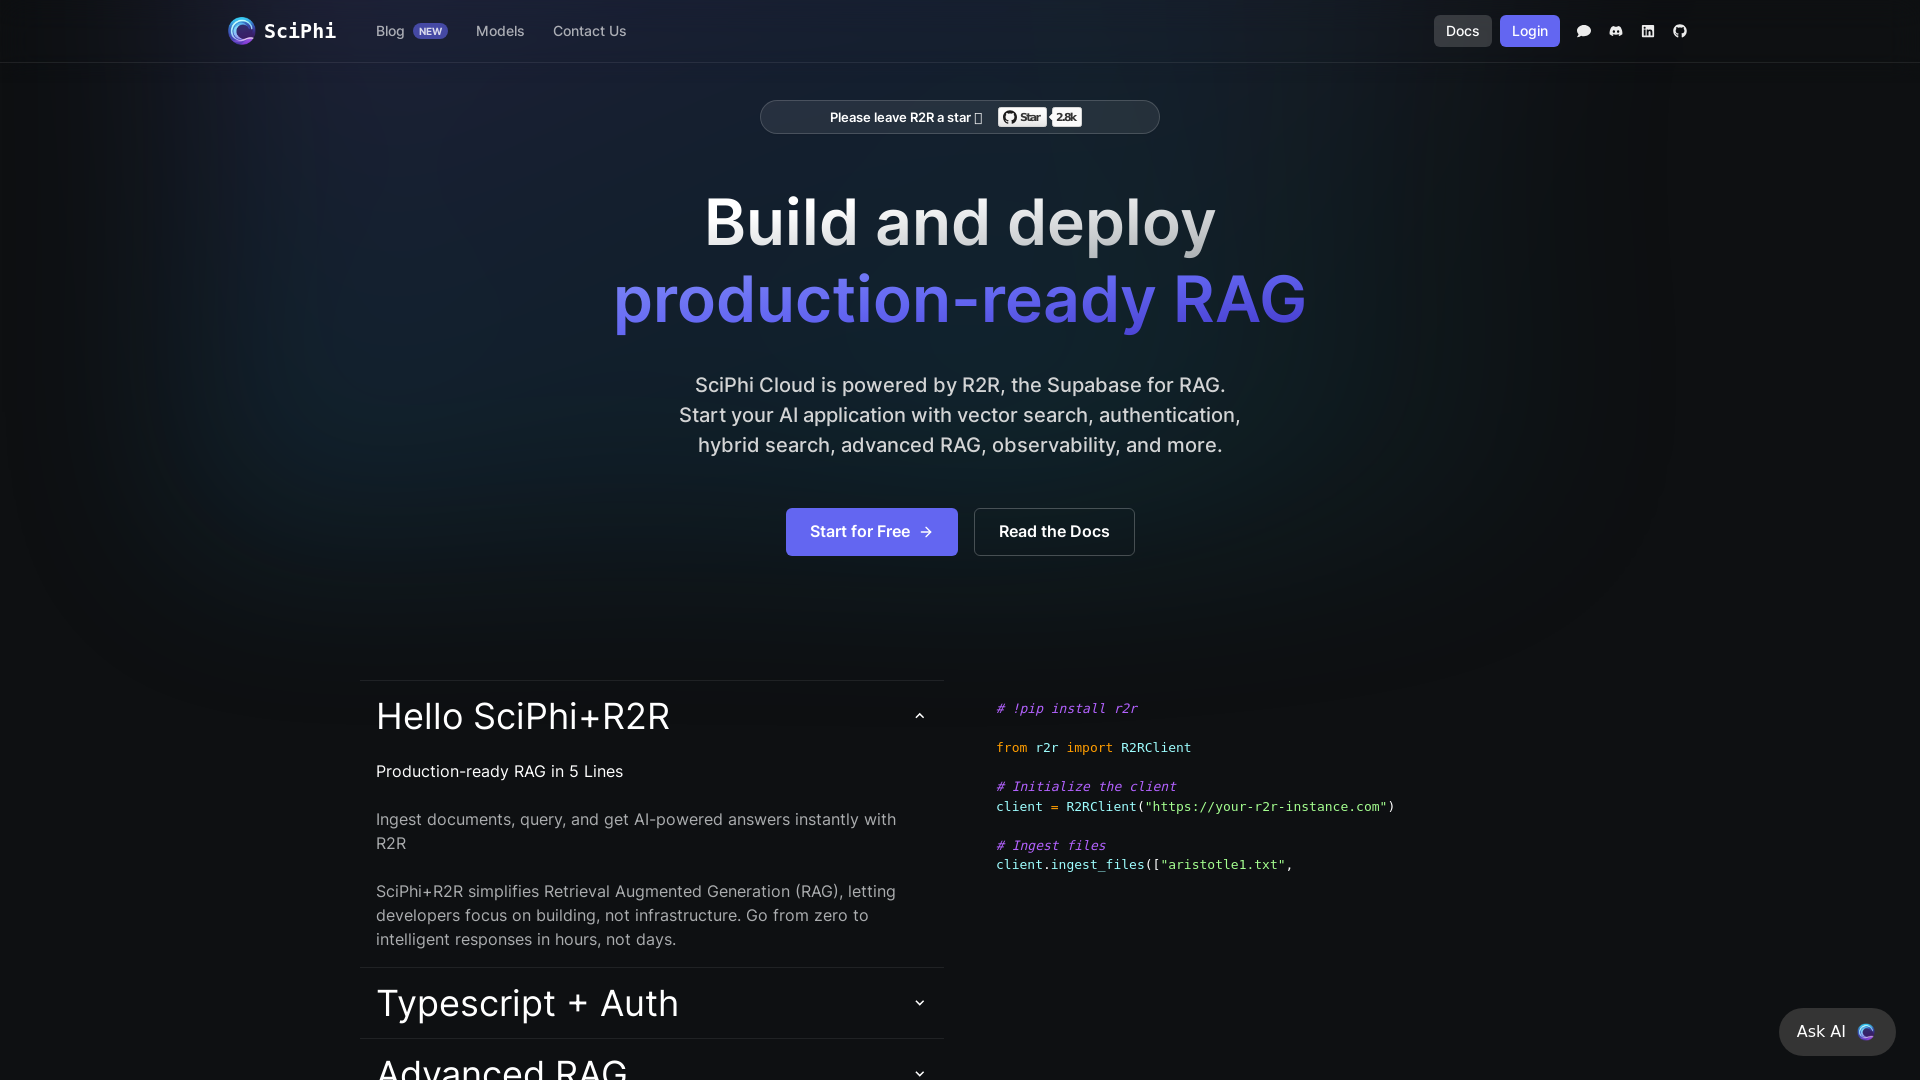Click the 'Build and deploy' headline
1920x1080 pixels.
[x=960, y=222]
